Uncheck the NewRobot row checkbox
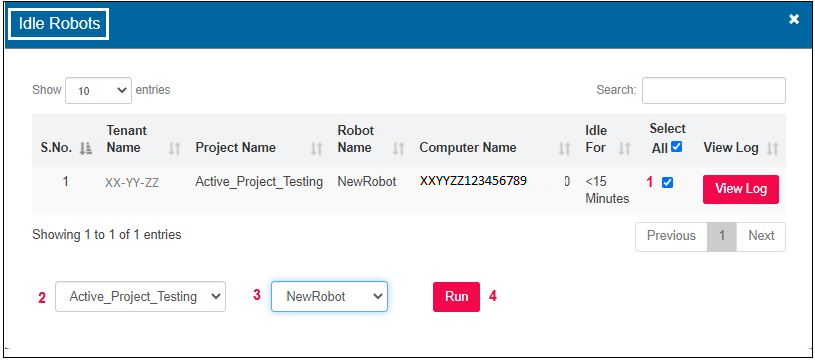815x361 pixels. point(667,183)
